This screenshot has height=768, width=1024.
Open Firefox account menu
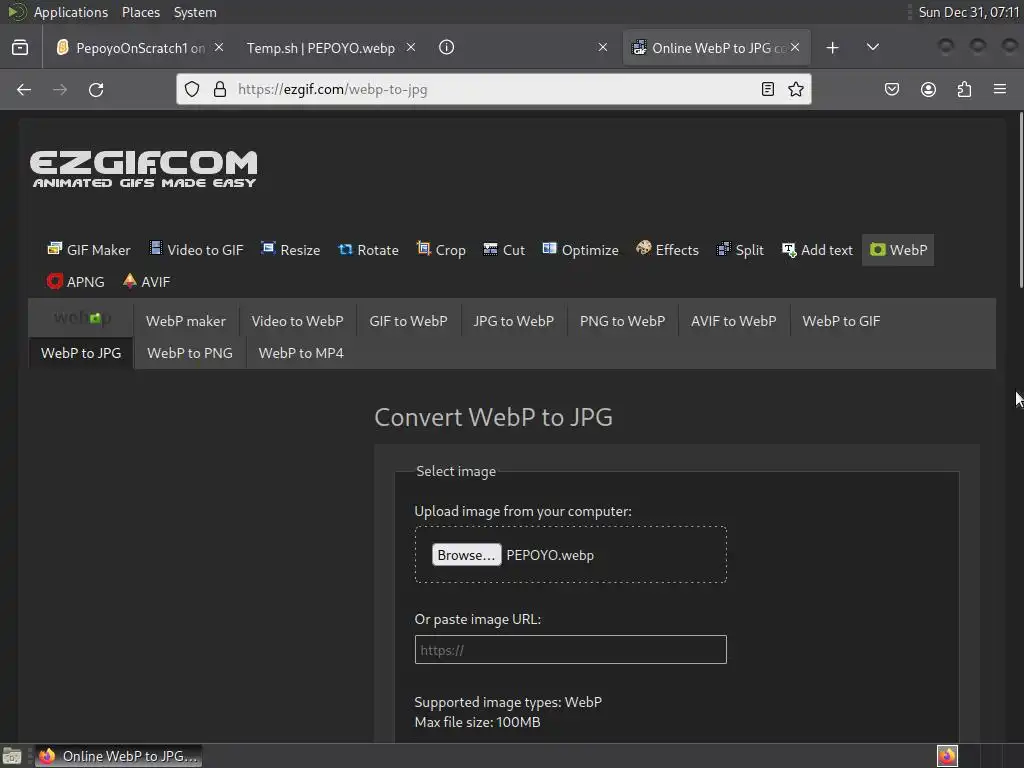[x=928, y=89]
